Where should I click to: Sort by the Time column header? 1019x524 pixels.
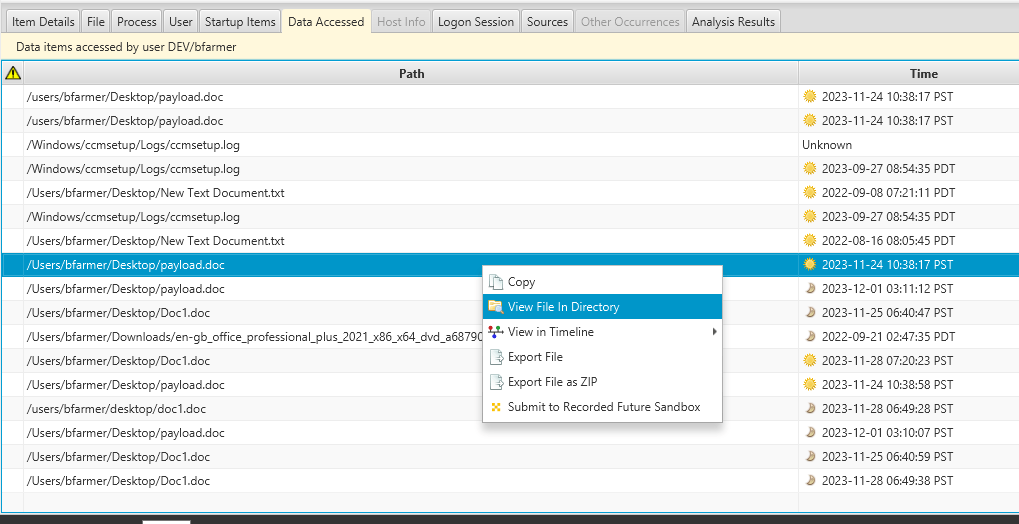point(923,73)
